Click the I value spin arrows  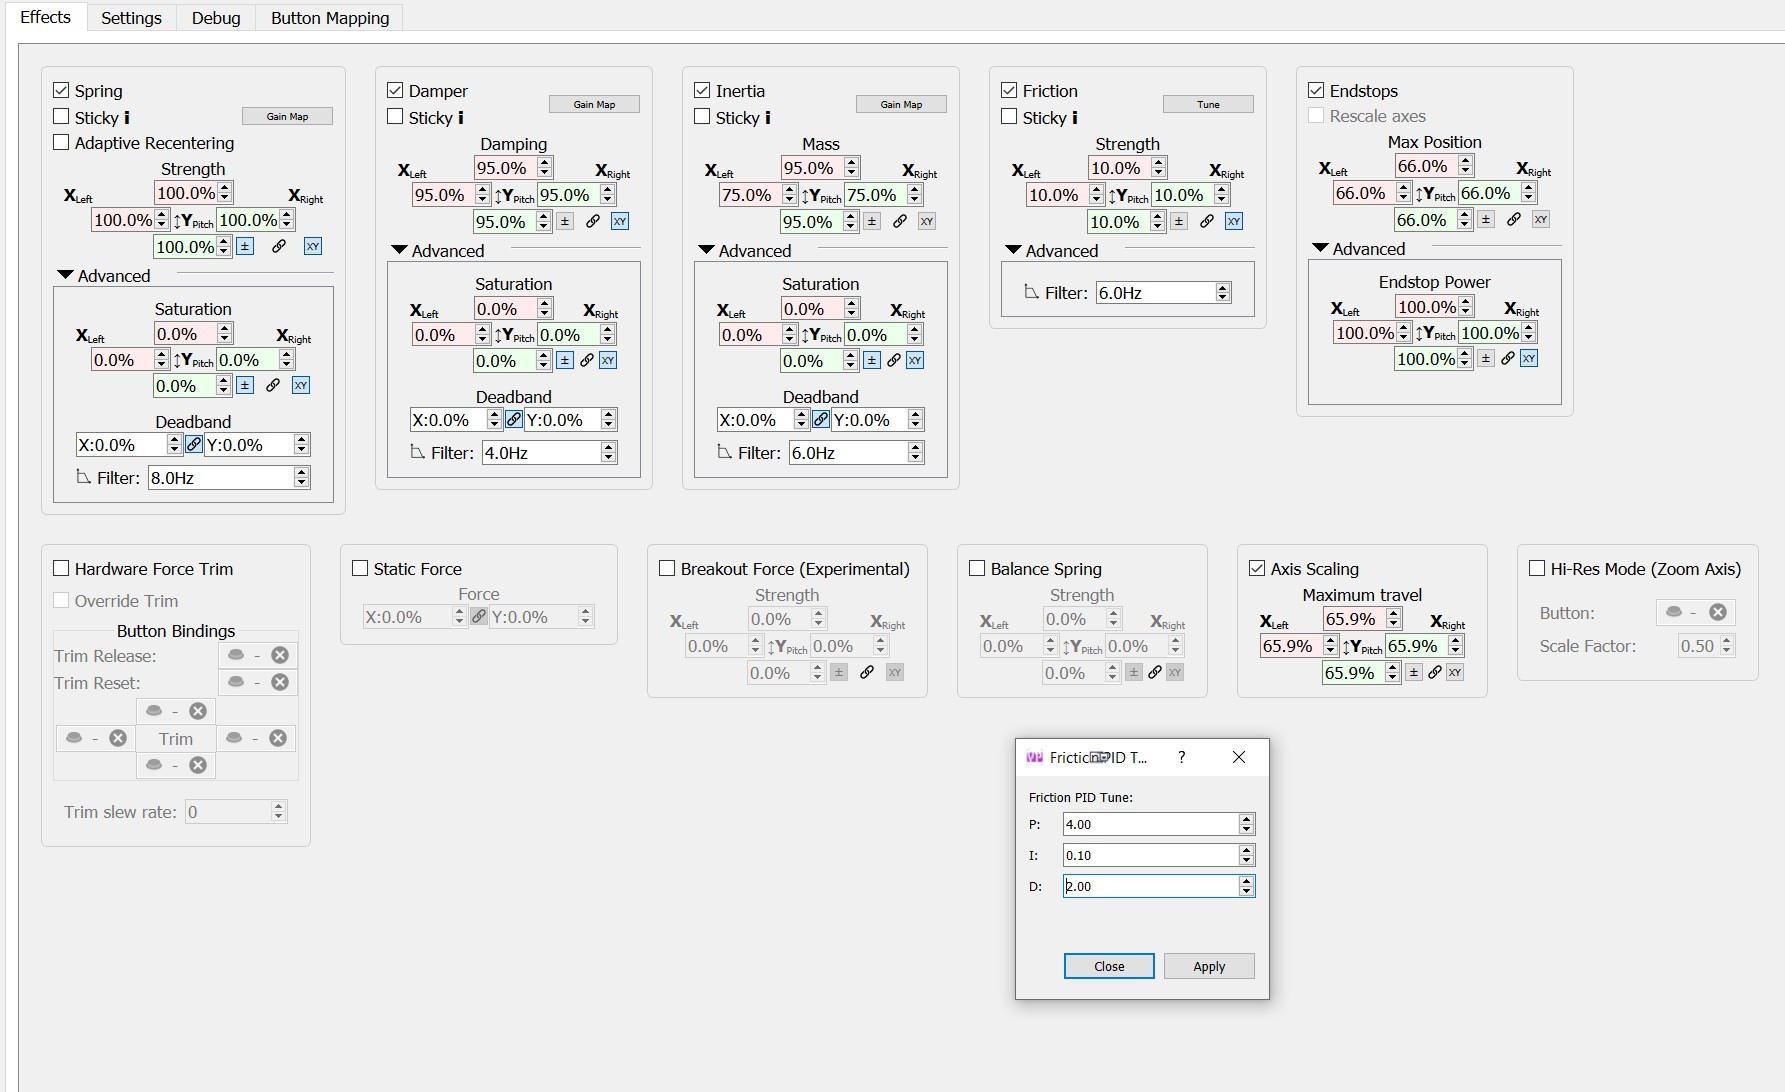click(1246, 855)
